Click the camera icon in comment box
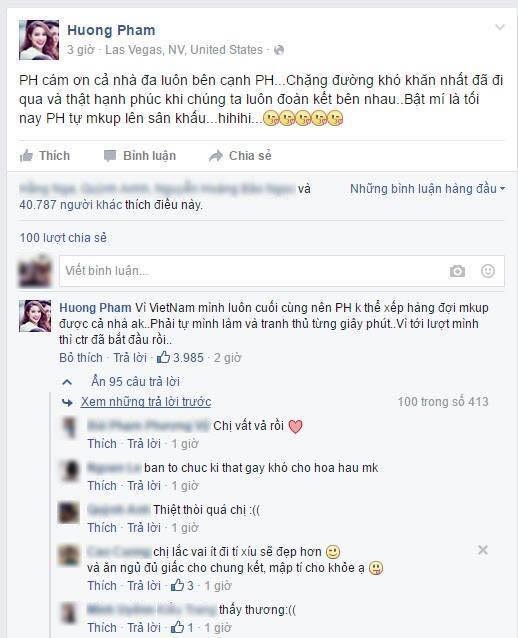Screen dimensions: 518x638 pos(457,271)
